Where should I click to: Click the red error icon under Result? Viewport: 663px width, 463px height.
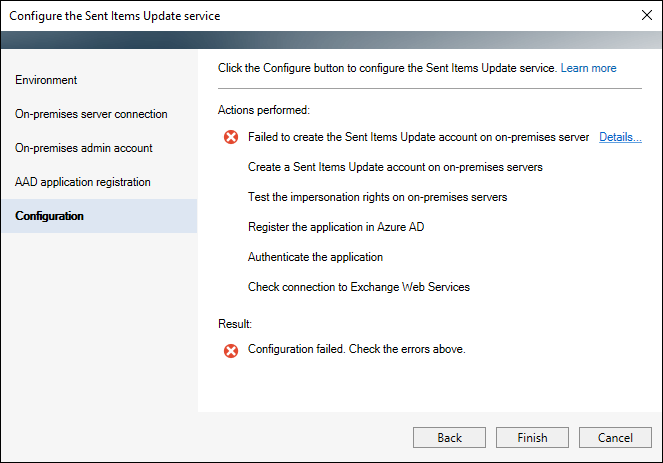coord(231,351)
